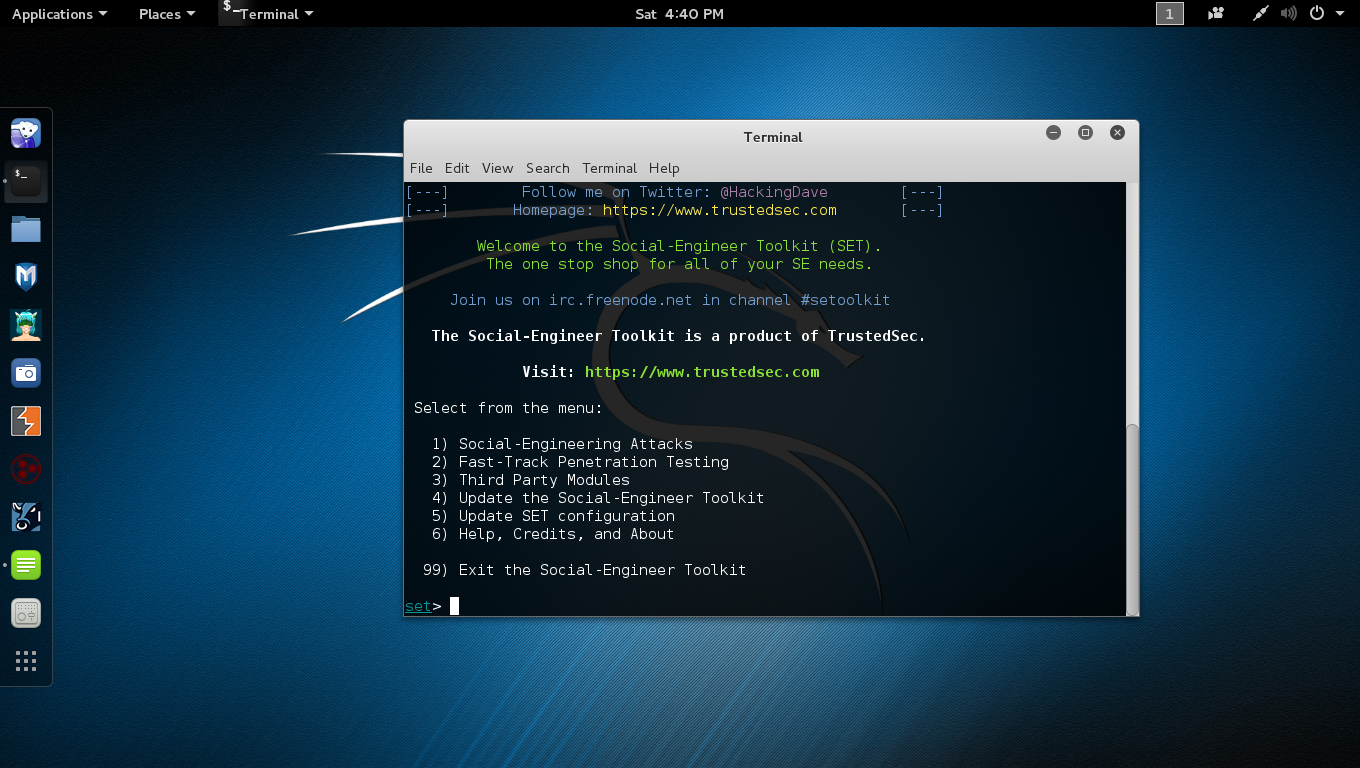Open the power menu dropdown arrow
This screenshot has height=768, width=1360.
(1339, 13)
